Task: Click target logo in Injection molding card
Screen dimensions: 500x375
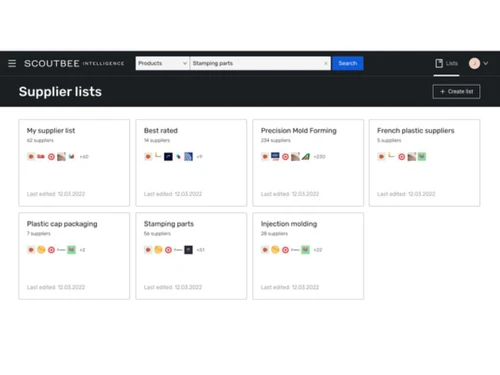Action: 285,250
